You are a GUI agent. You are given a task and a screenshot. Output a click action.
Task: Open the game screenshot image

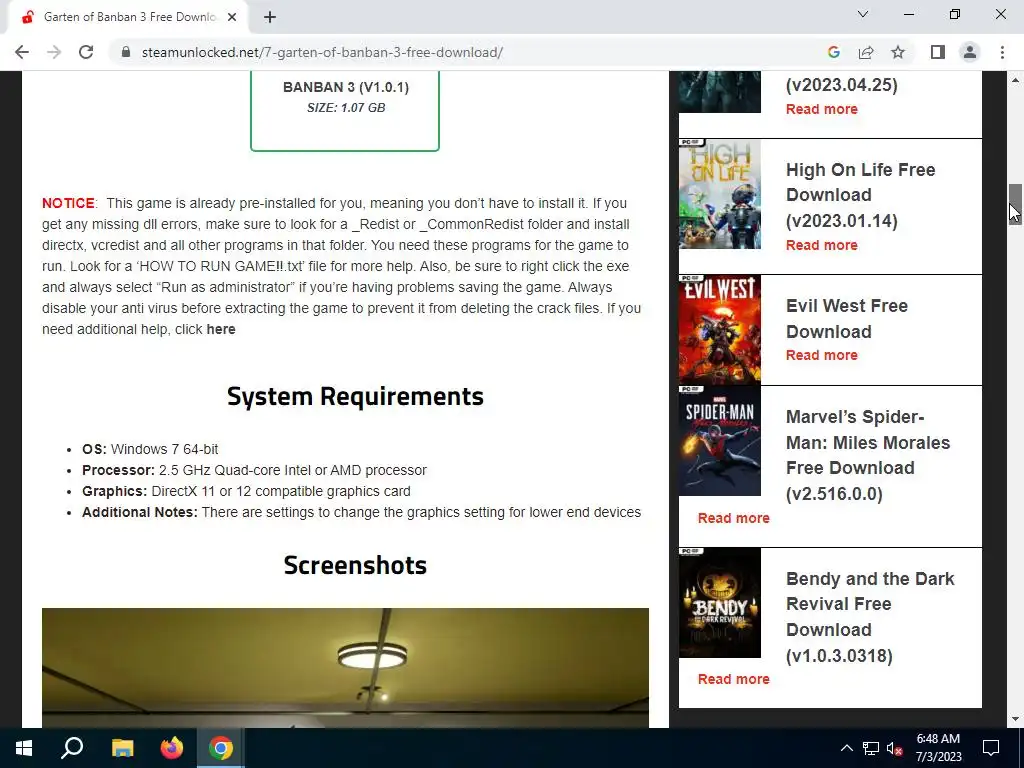point(345,667)
